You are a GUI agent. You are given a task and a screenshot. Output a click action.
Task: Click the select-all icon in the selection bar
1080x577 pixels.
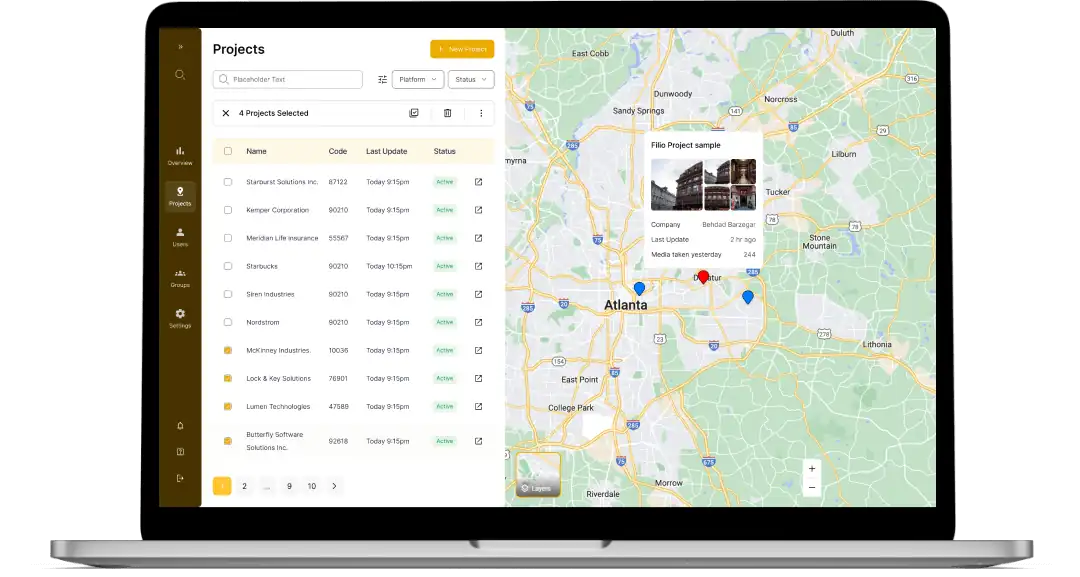(414, 113)
